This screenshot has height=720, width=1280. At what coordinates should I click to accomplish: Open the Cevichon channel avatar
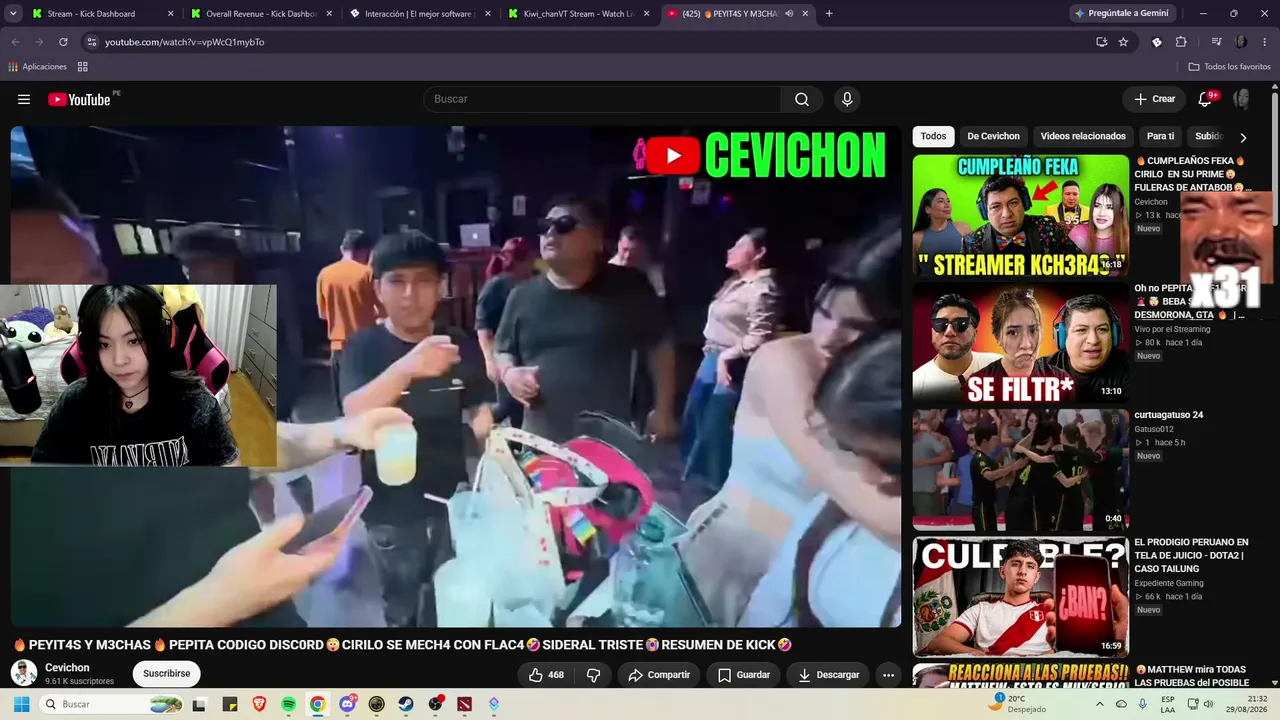[x=24, y=673]
